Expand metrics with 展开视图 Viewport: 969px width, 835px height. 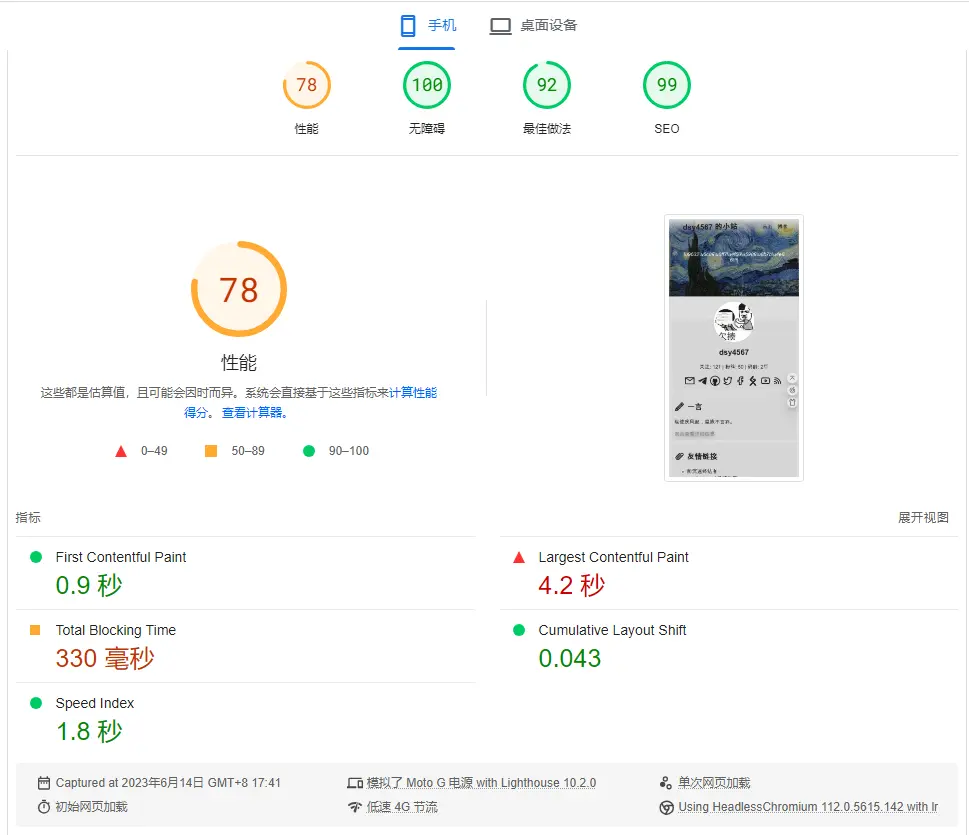point(923,518)
